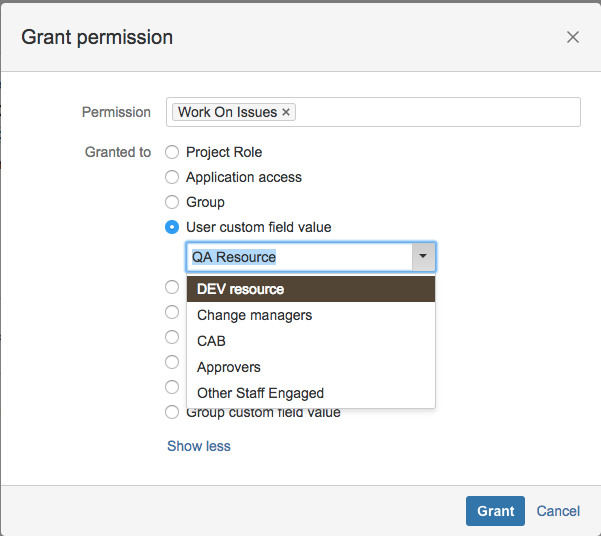Select Group custom field value radio
Image resolution: width=601 pixels, height=536 pixels.
172,412
